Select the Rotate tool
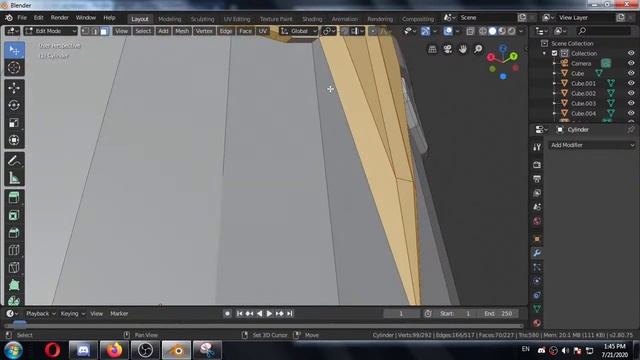 [14, 105]
